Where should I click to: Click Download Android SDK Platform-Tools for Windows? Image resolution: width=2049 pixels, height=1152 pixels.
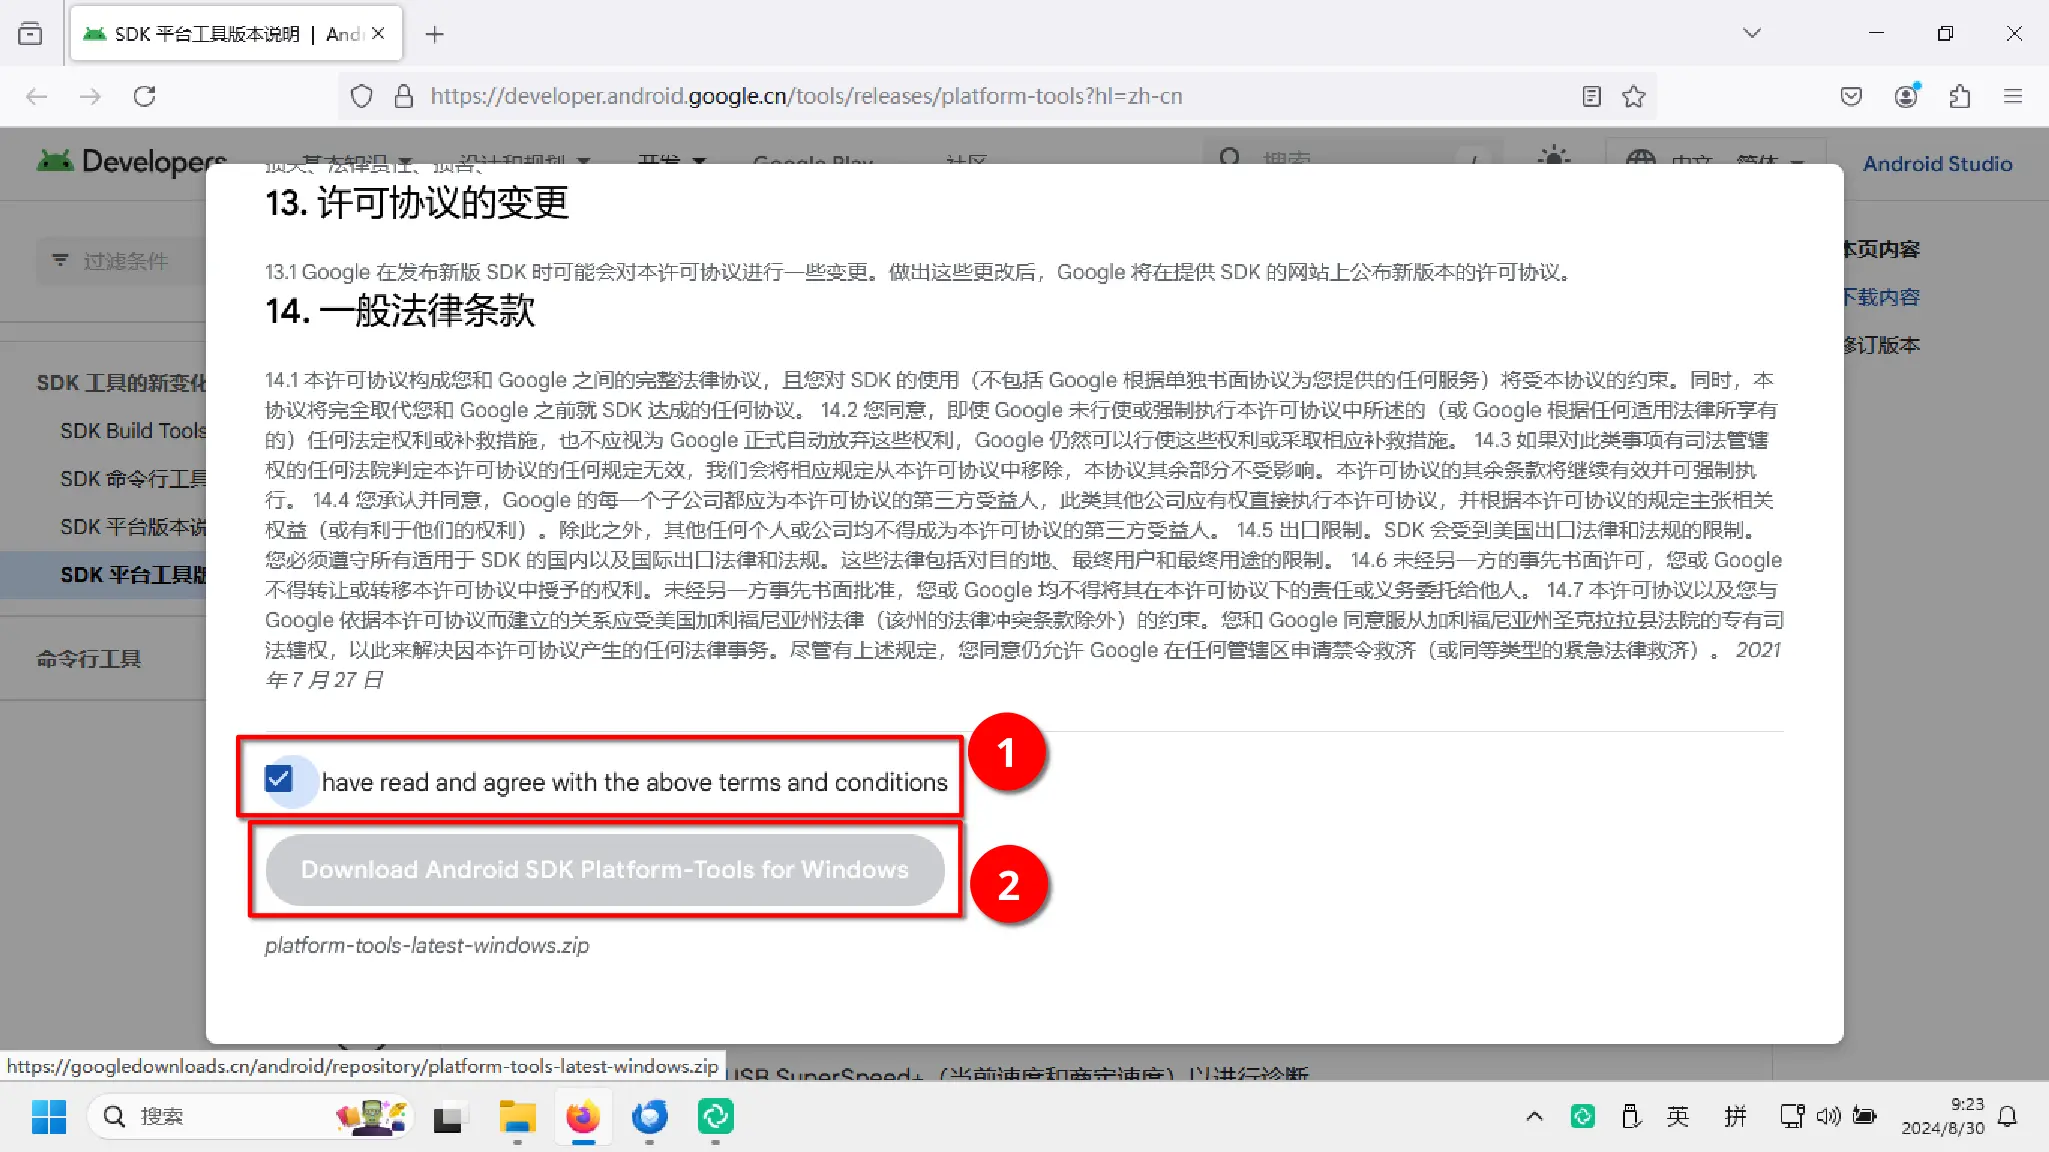(x=605, y=870)
